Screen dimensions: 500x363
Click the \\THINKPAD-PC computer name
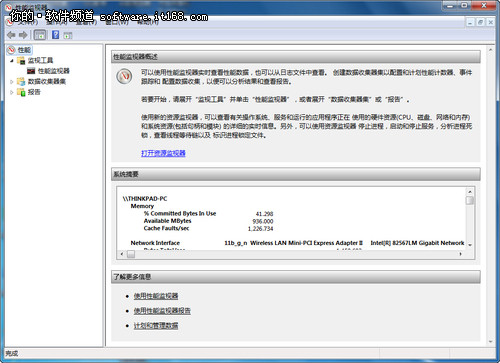pyautogui.click(x=145, y=199)
